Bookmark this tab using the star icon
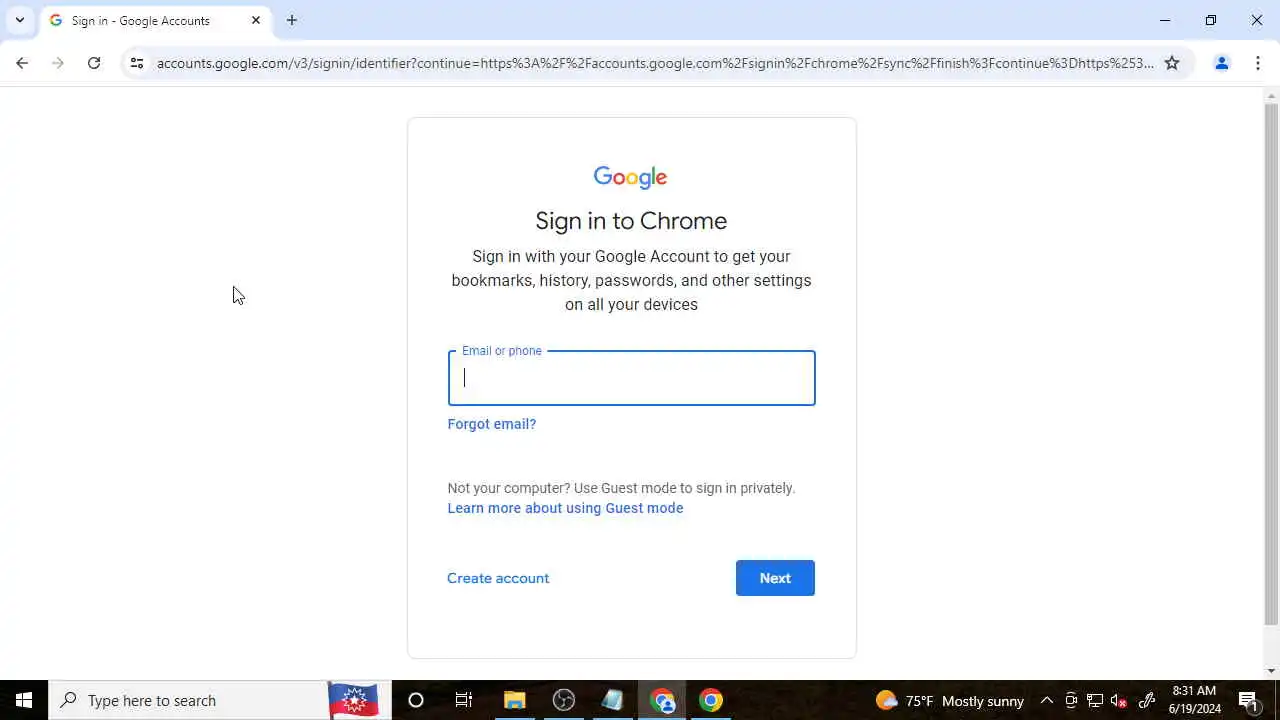 (x=1172, y=63)
